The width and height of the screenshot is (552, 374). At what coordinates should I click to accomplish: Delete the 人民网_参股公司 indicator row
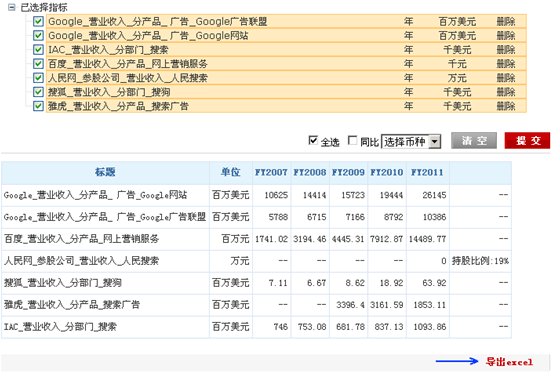[506, 78]
